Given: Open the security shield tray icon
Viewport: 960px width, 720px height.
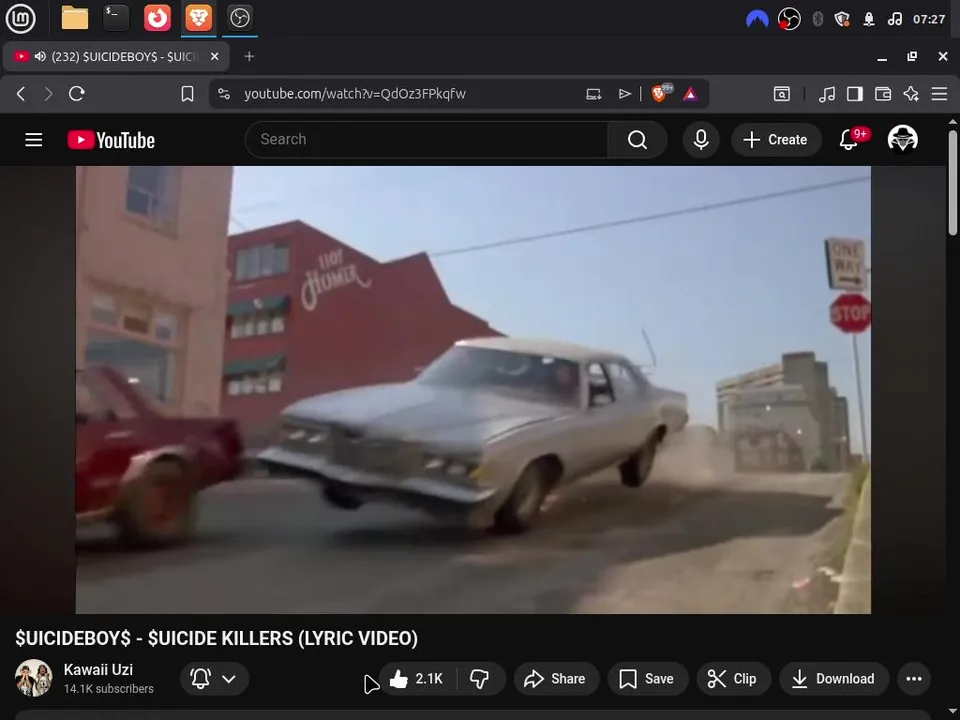Looking at the screenshot, I should [x=842, y=19].
